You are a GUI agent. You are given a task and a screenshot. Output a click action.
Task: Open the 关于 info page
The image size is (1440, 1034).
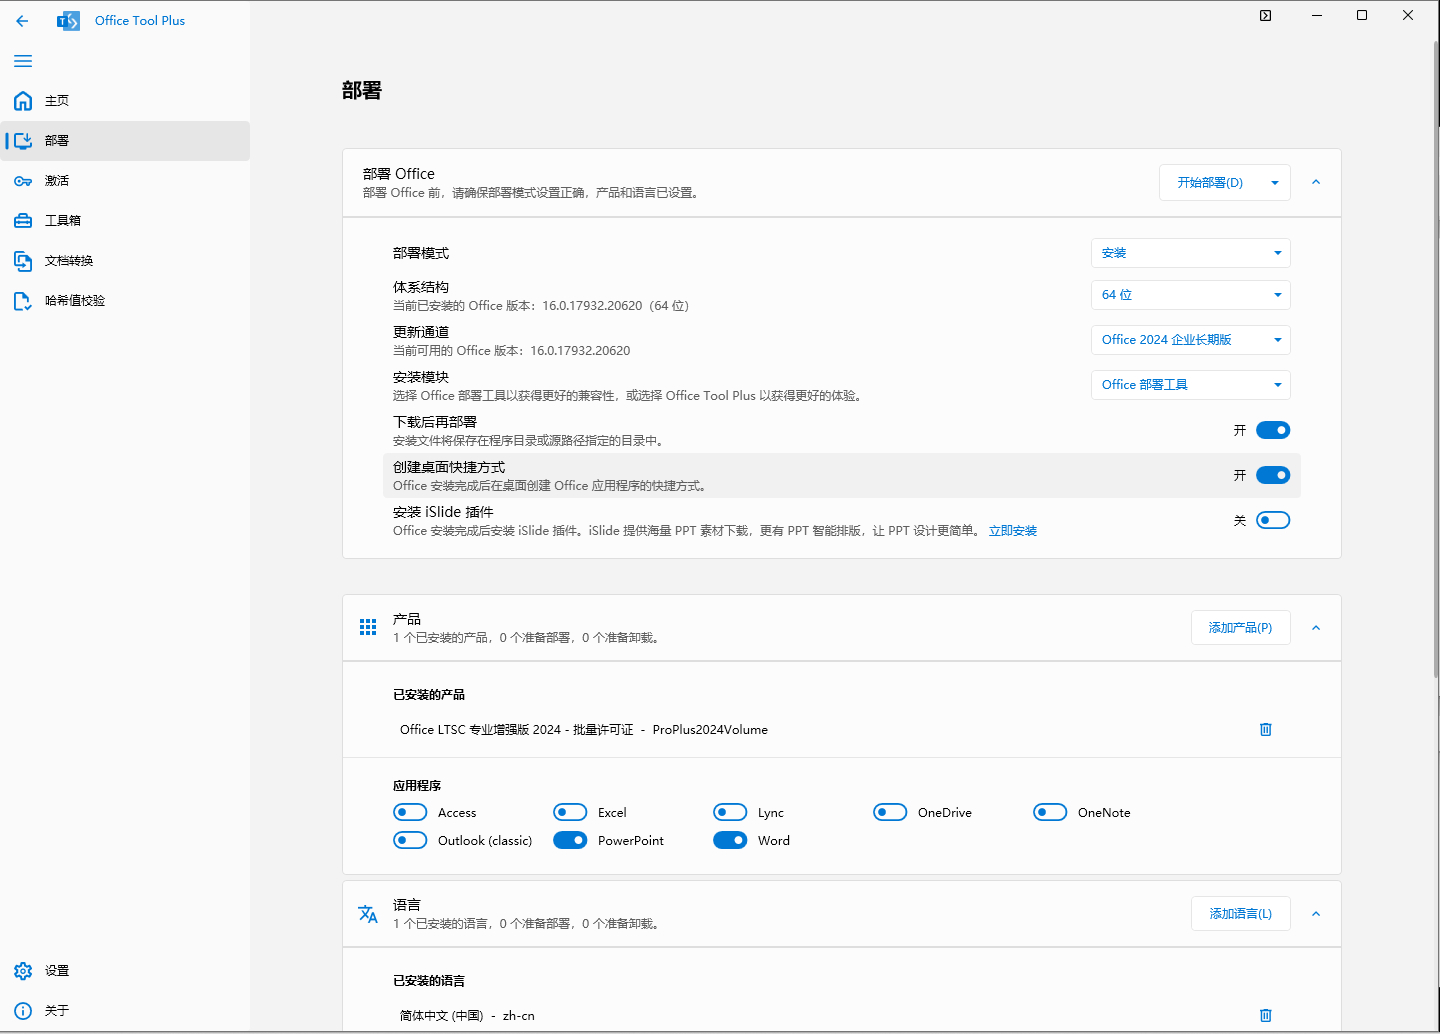[x=23, y=1011]
